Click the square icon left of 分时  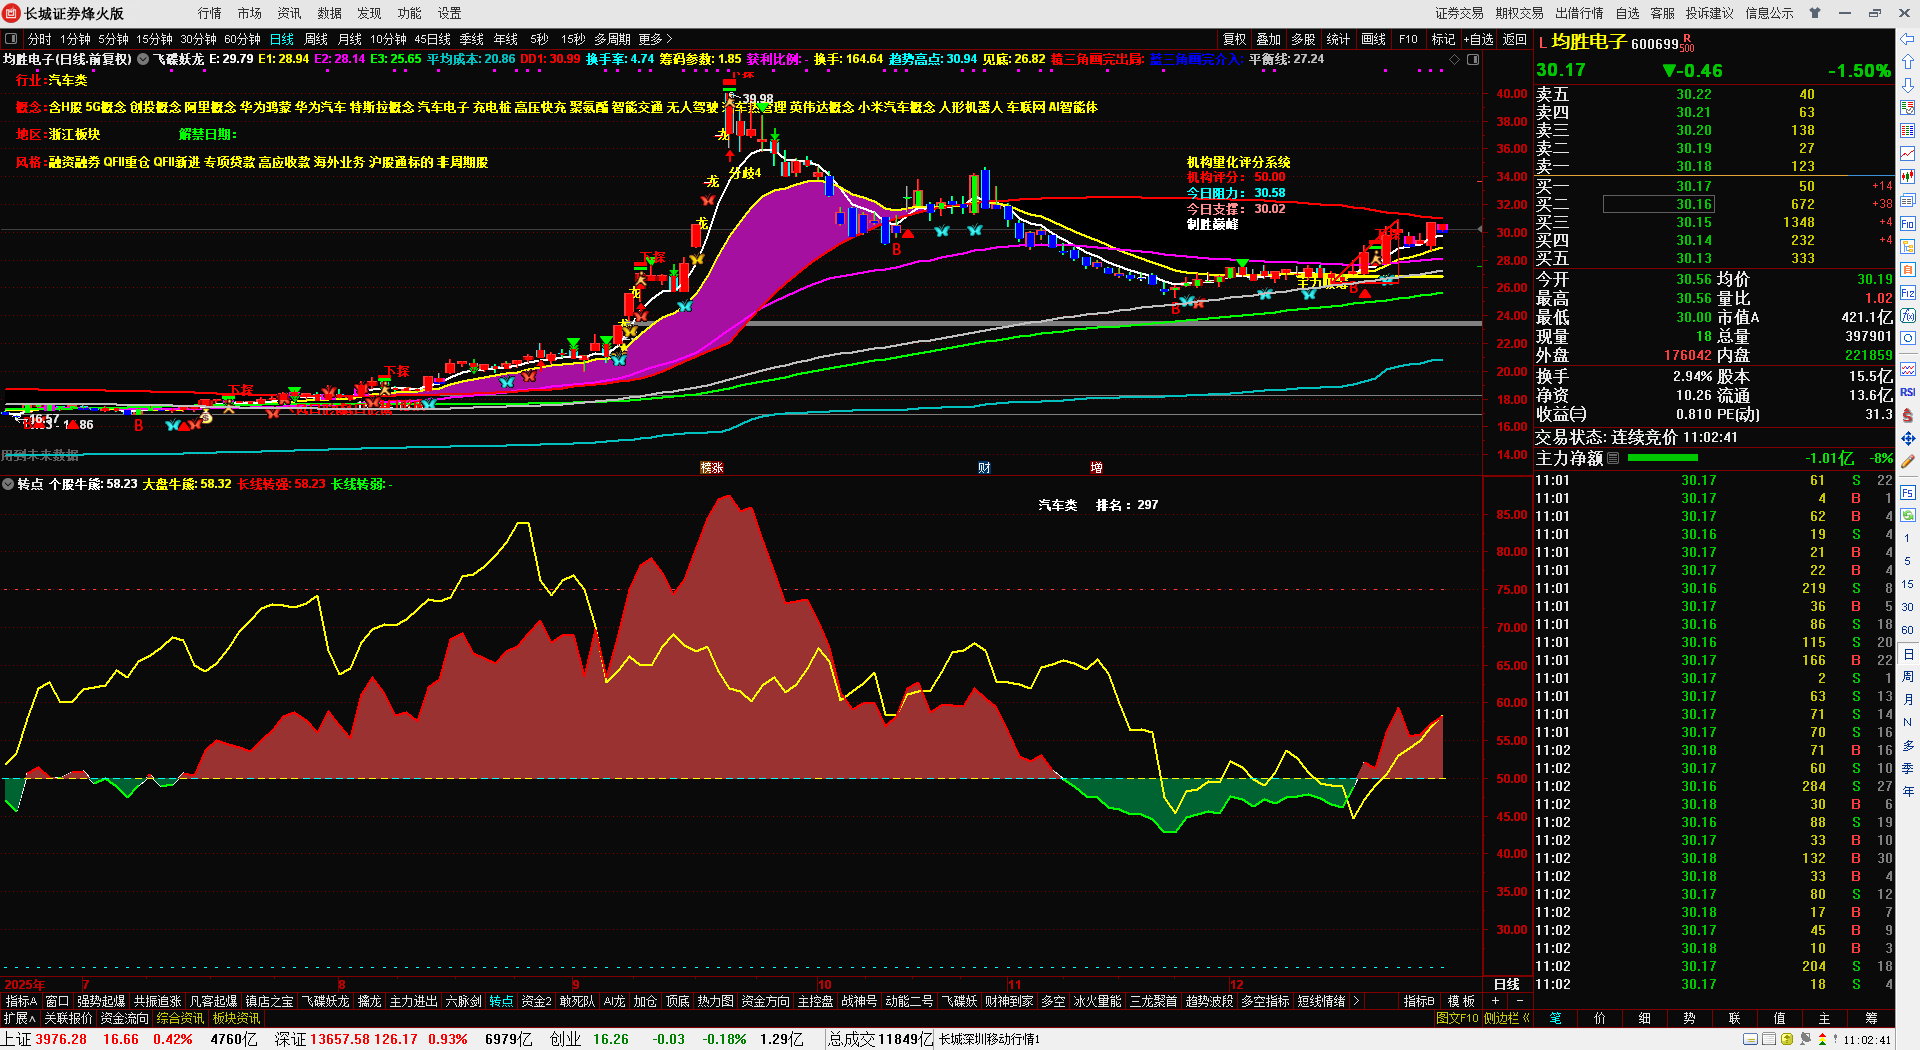[11, 39]
